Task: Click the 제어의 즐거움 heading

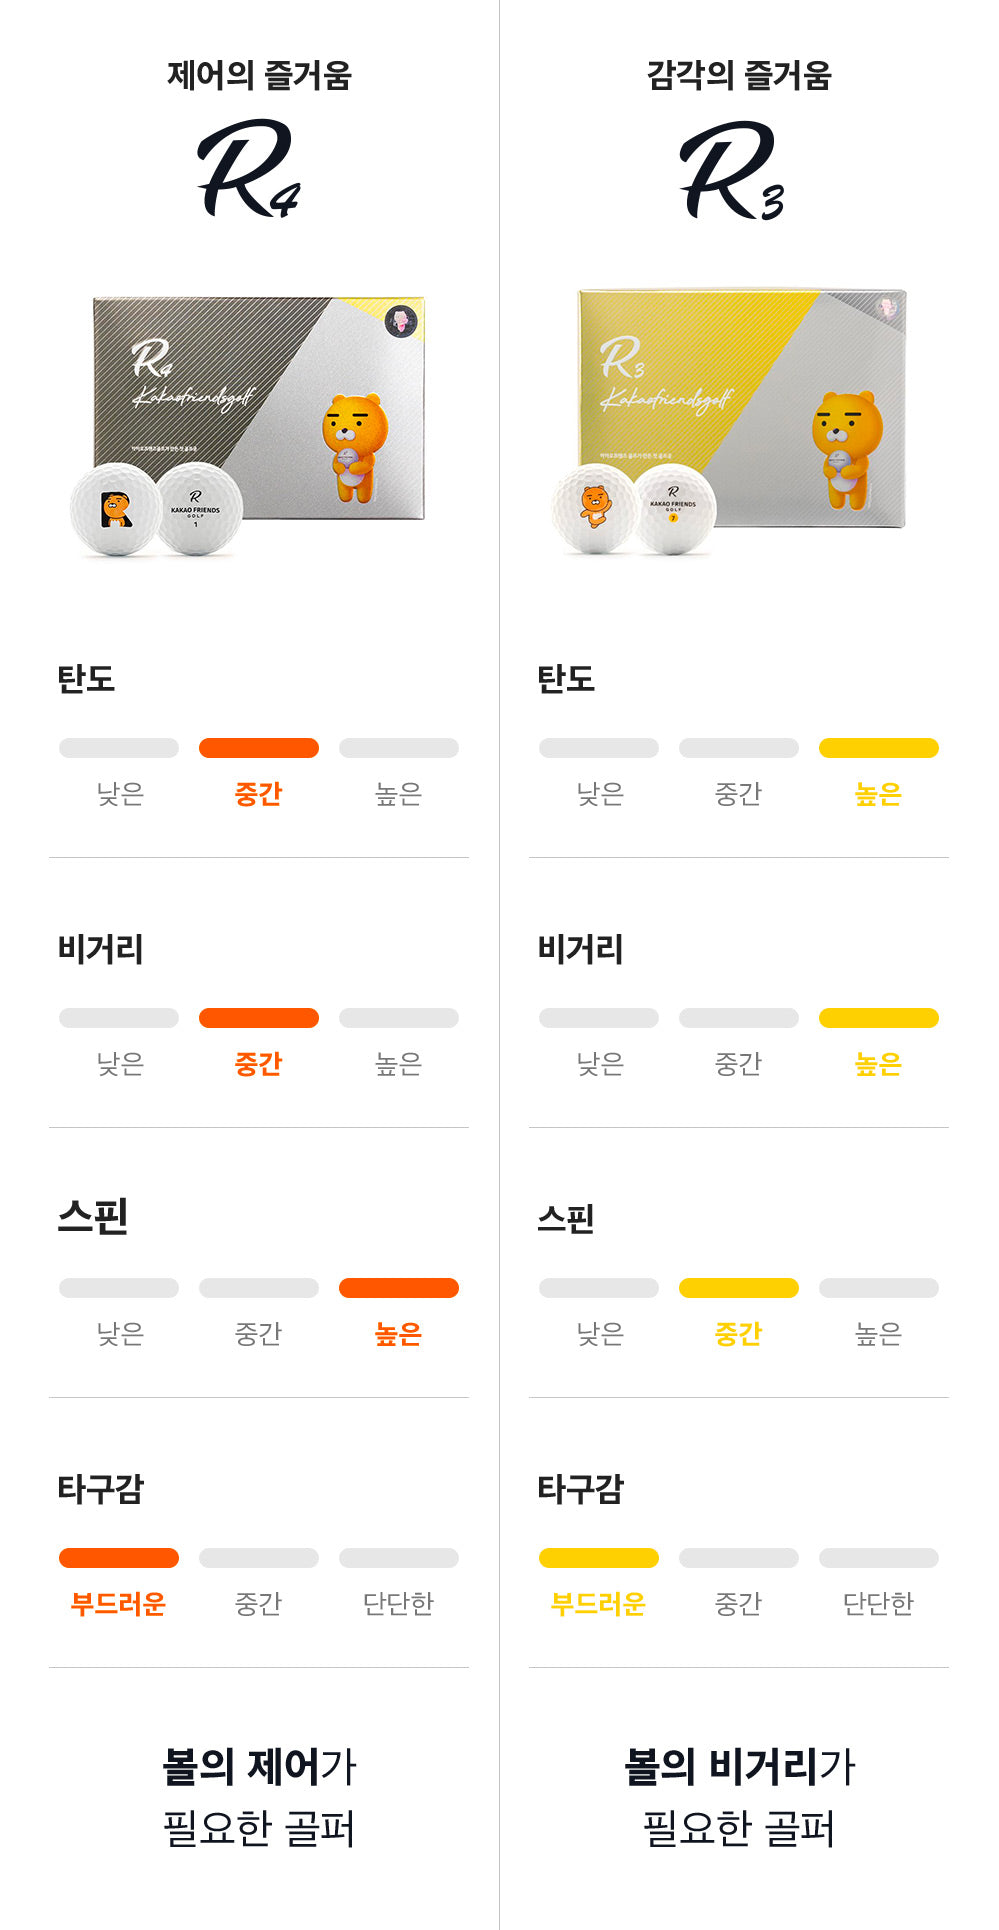Action: point(259,76)
